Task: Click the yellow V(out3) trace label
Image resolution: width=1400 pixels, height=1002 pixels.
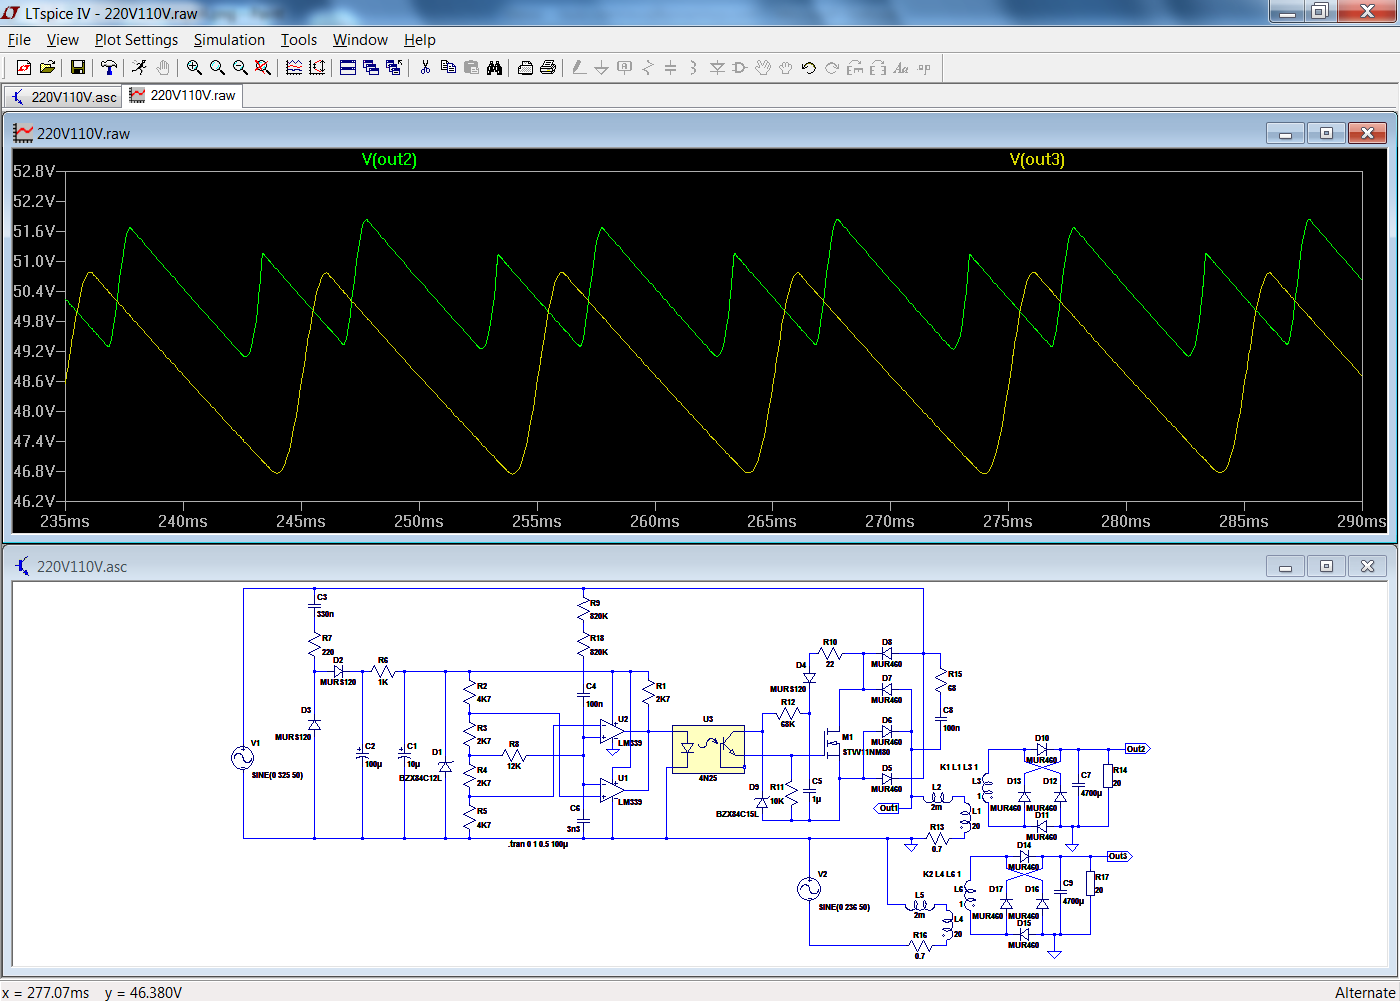Action: (x=1037, y=159)
